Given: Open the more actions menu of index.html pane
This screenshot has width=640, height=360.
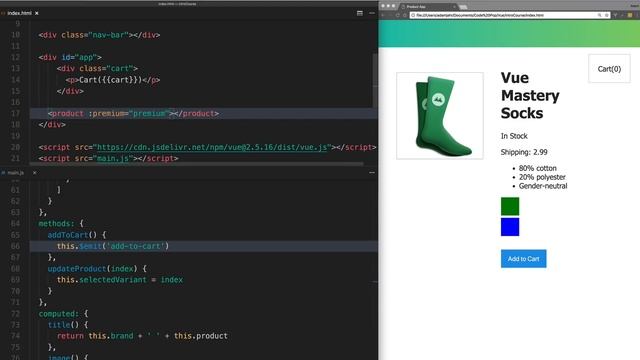Looking at the screenshot, I should click(372, 13).
